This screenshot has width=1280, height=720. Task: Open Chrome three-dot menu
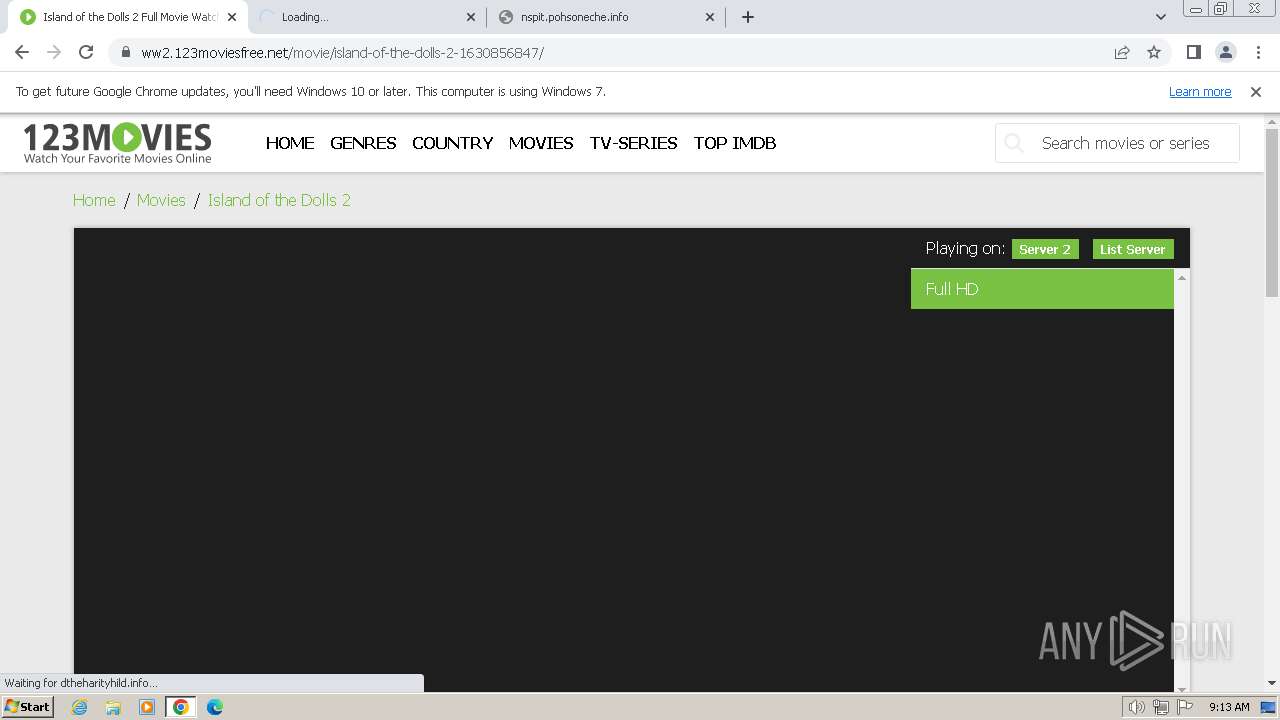[1256, 52]
